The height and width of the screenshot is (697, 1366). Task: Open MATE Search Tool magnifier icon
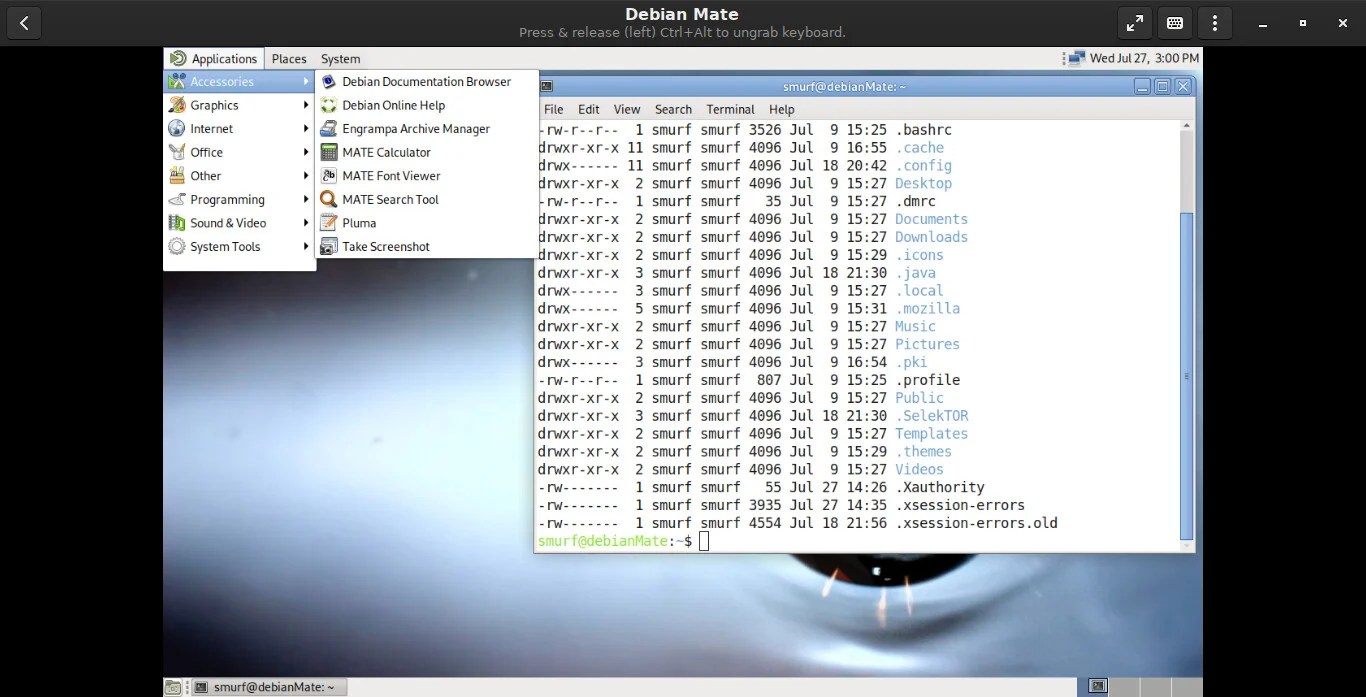tap(328, 199)
